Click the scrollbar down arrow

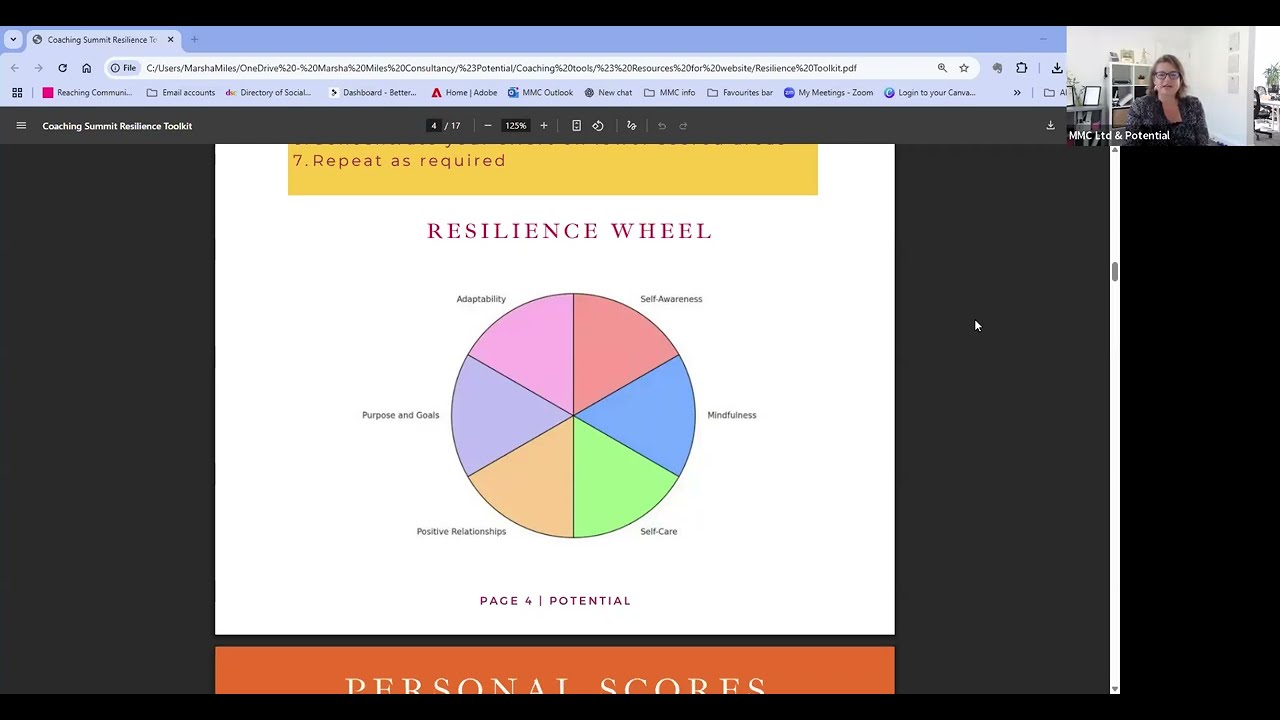[1114, 689]
